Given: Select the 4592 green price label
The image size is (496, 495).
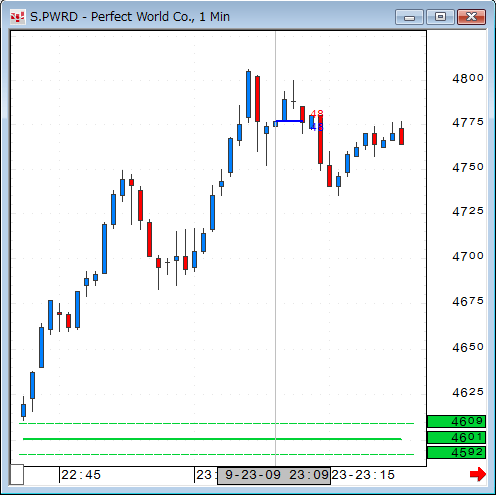Looking at the screenshot, I should [x=456, y=453].
